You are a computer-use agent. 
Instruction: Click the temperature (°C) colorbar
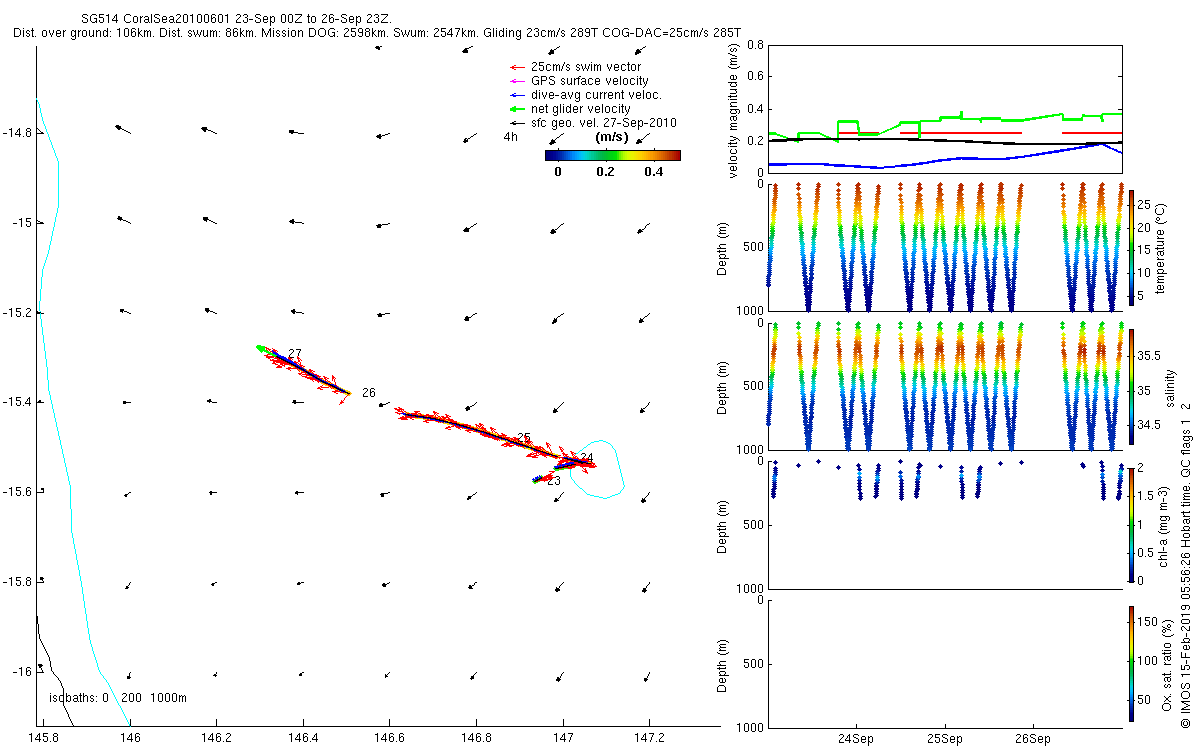[1131, 247]
